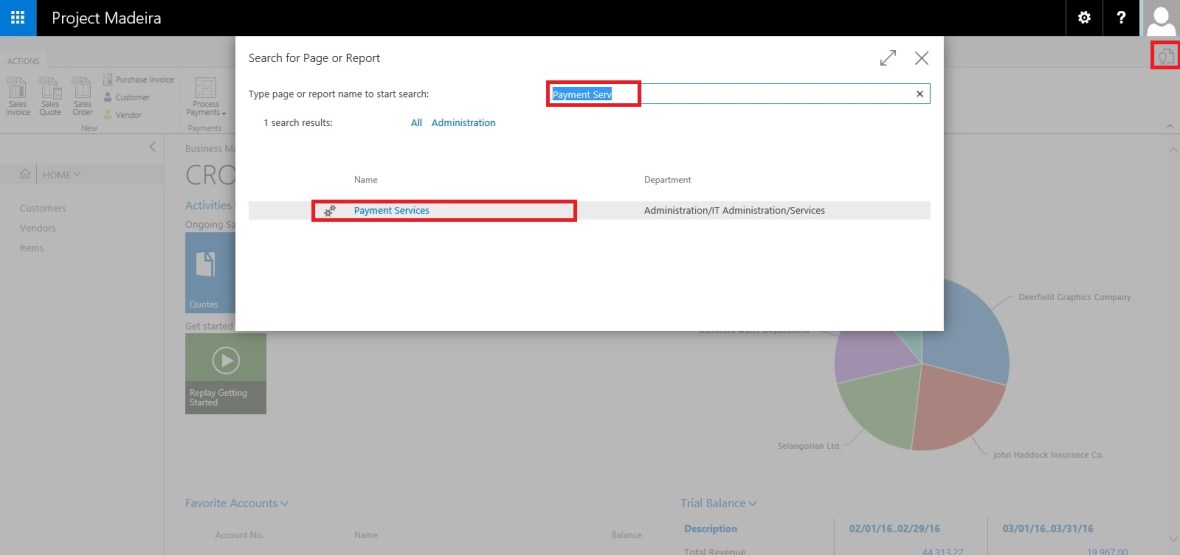Expand the search dialog to full size
Image resolution: width=1180 pixels, height=555 pixels.
click(x=888, y=58)
